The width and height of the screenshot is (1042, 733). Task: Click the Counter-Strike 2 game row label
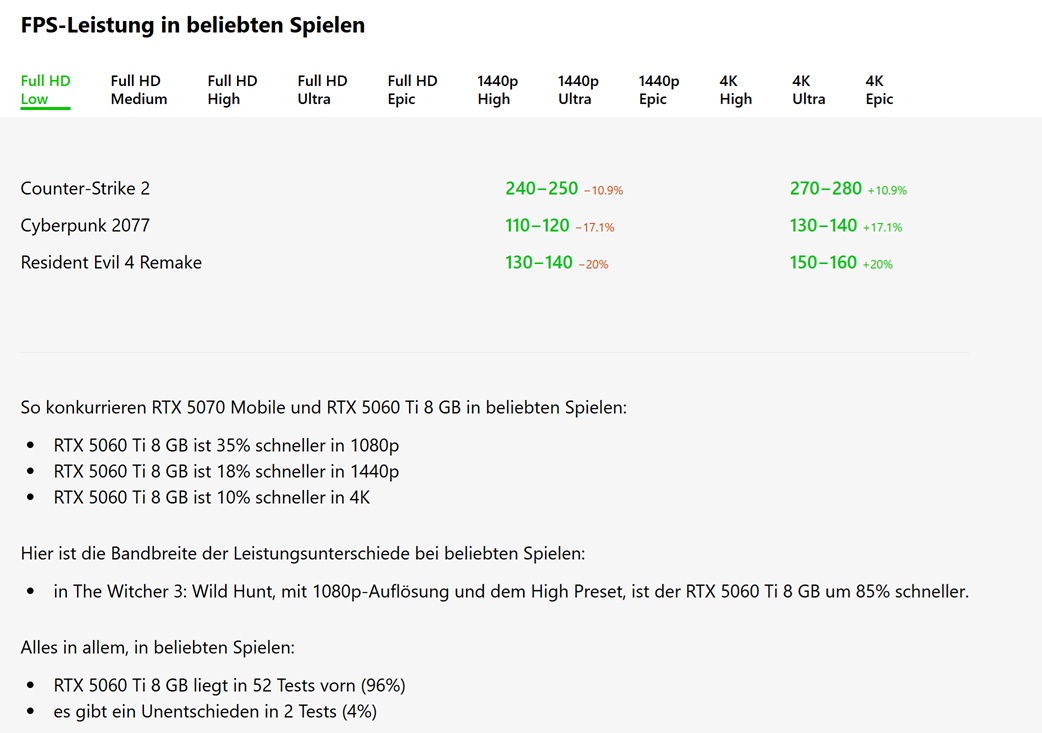point(85,189)
